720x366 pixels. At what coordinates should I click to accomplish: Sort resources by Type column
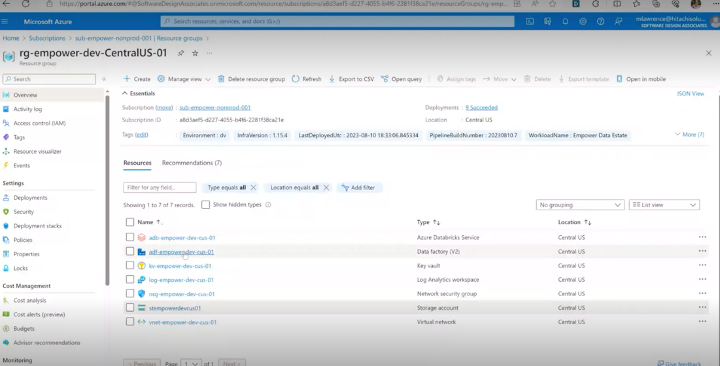(x=428, y=222)
